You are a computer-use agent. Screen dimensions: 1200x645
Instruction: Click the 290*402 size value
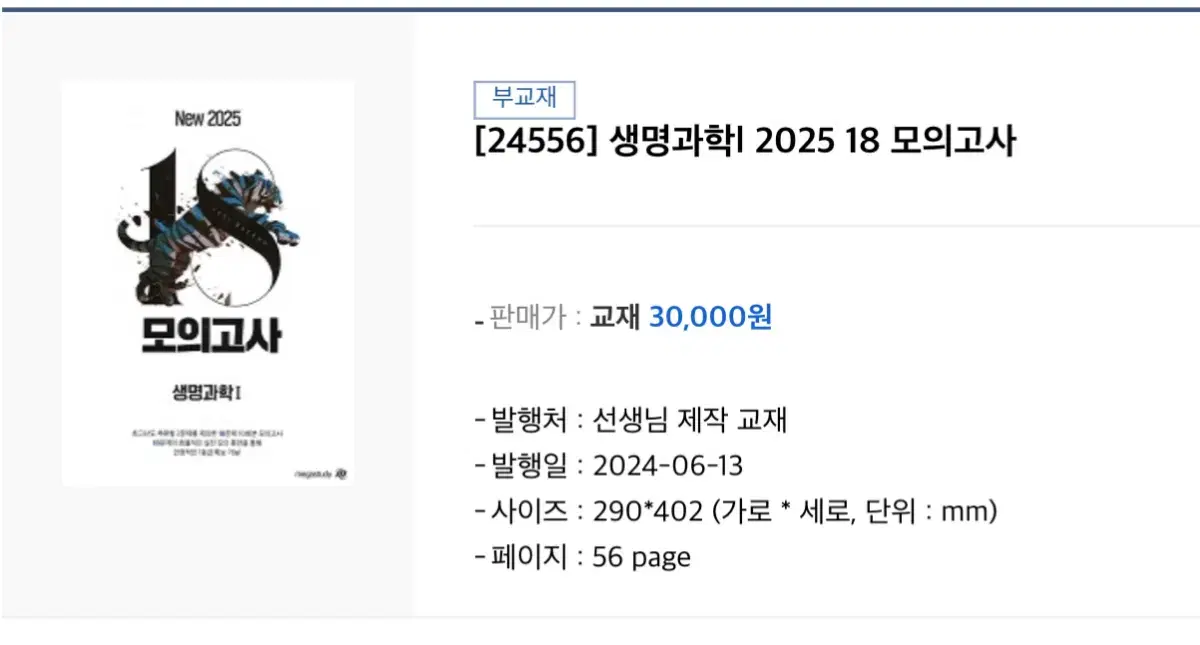coord(648,512)
